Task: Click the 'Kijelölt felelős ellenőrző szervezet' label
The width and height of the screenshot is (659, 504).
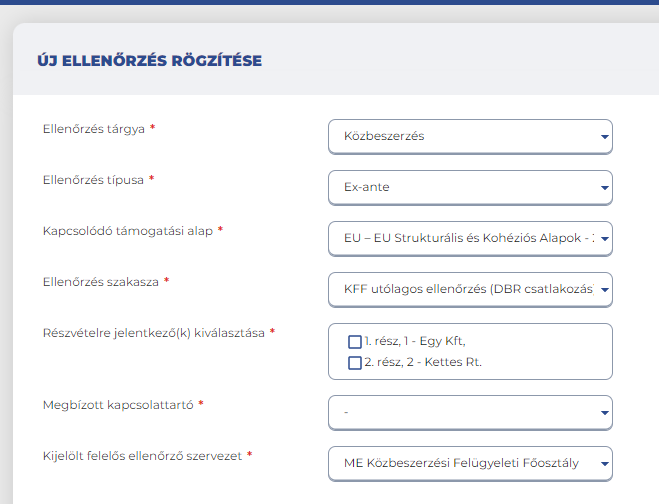Action: coord(142,456)
